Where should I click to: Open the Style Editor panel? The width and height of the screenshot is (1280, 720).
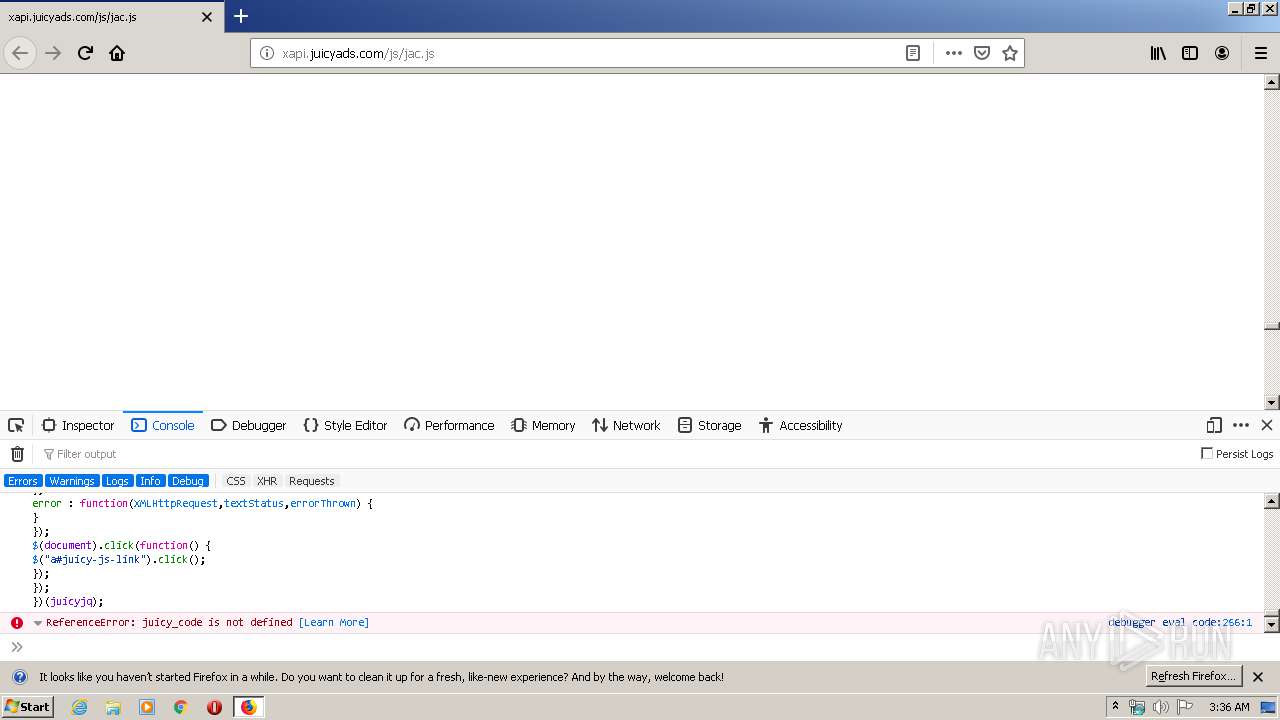click(345, 425)
